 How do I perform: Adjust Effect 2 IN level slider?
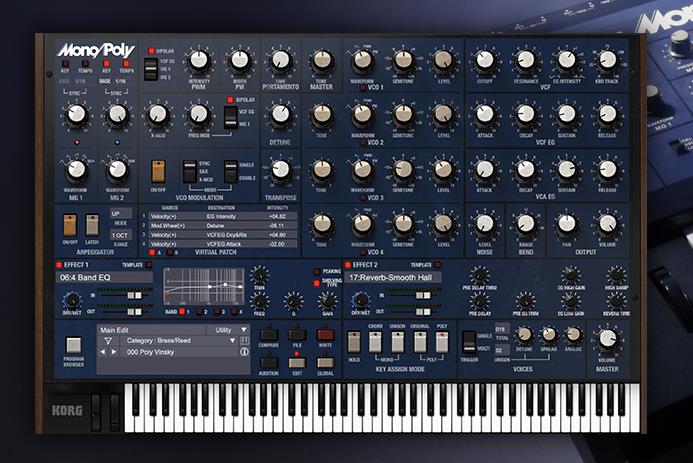click(x=423, y=295)
